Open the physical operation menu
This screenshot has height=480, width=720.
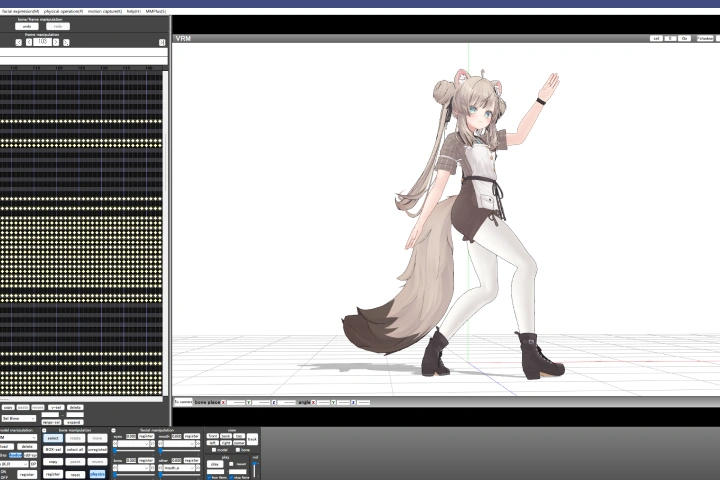point(63,11)
